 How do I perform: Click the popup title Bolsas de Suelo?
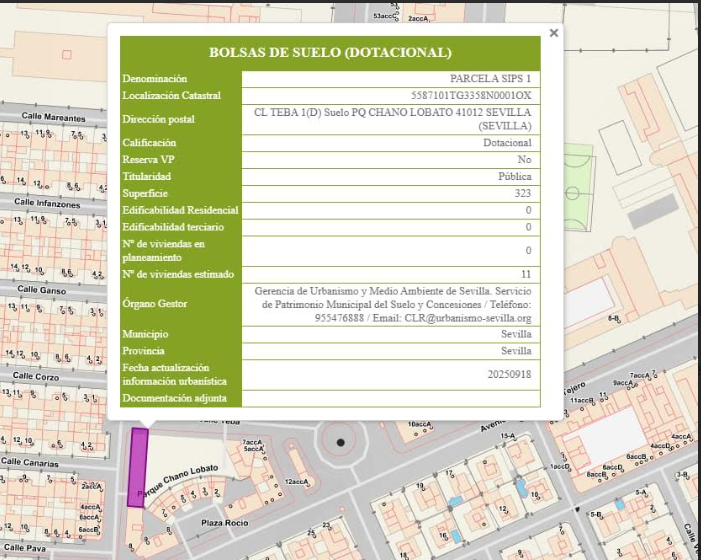click(330, 53)
